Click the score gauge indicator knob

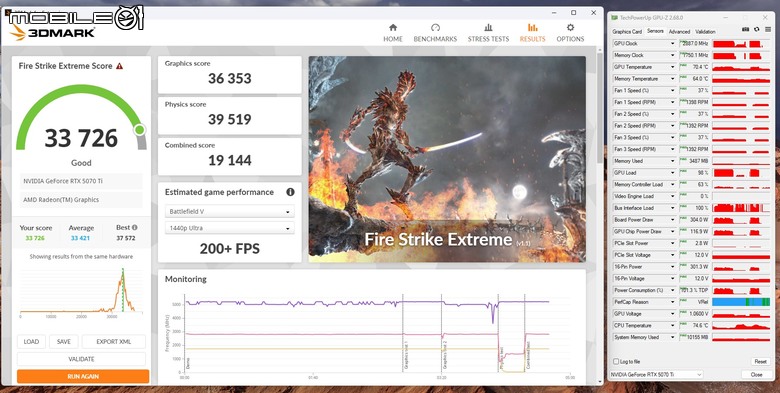tap(140, 130)
